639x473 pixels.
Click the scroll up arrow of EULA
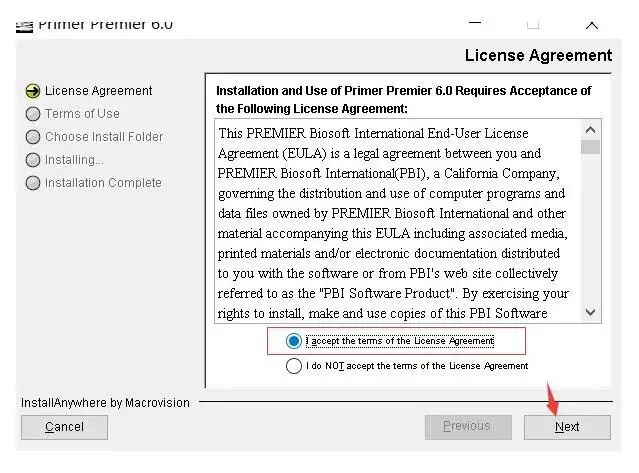pyautogui.click(x=591, y=130)
